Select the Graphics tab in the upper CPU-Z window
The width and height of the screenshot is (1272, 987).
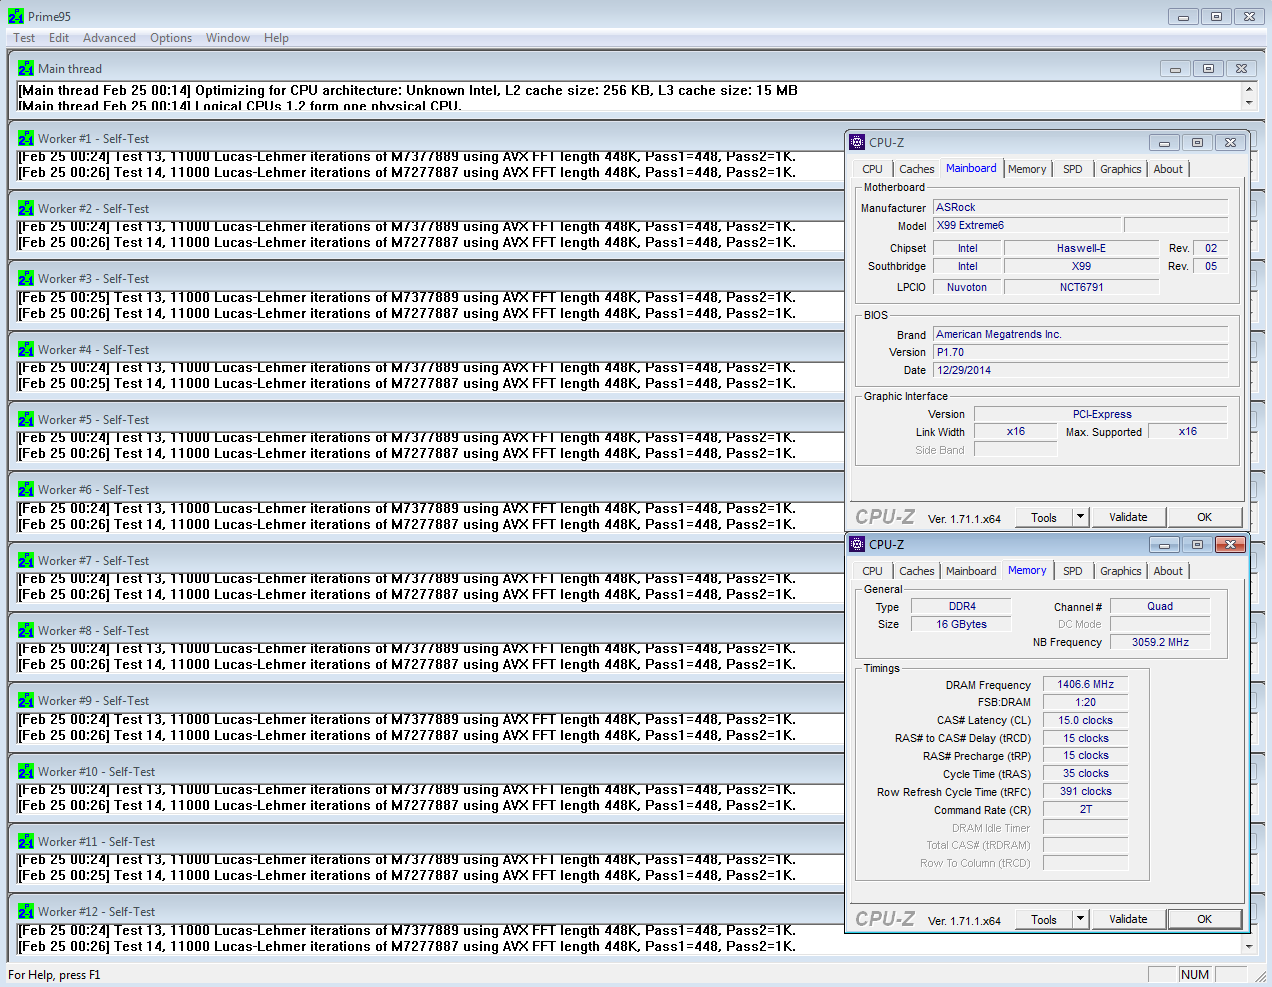click(x=1120, y=169)
